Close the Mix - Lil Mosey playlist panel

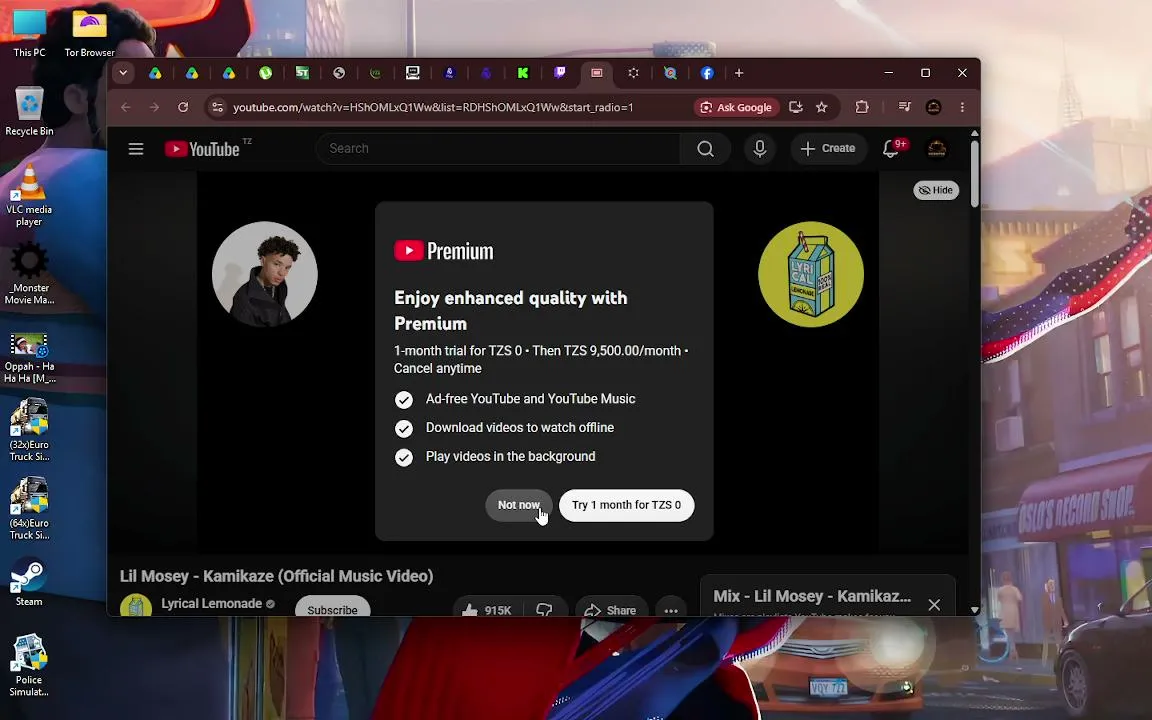[934, 605]
